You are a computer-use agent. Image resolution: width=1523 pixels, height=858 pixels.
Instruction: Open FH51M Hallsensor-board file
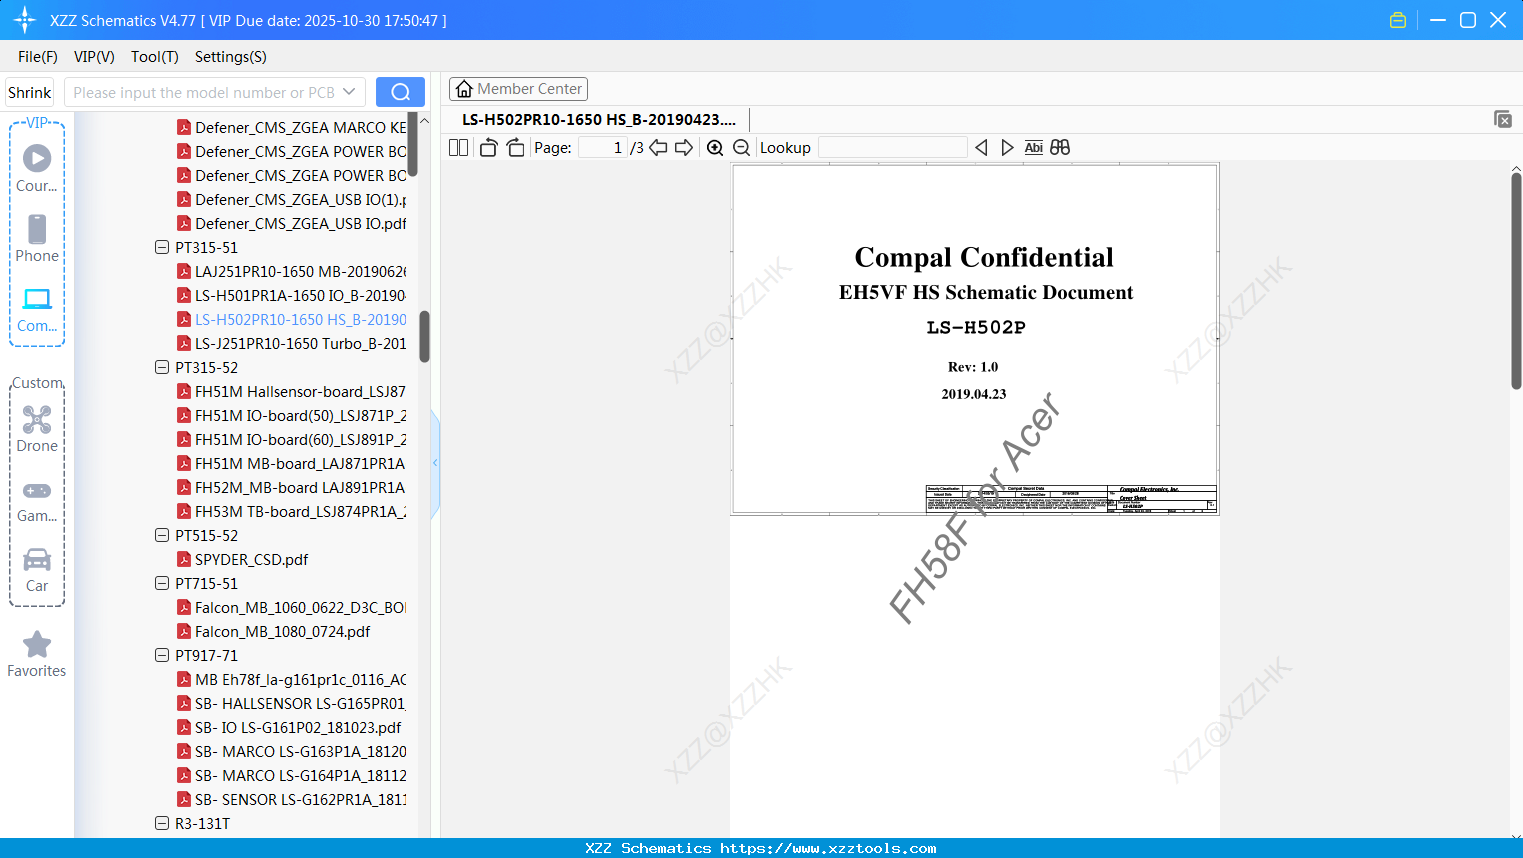(292, 391)
